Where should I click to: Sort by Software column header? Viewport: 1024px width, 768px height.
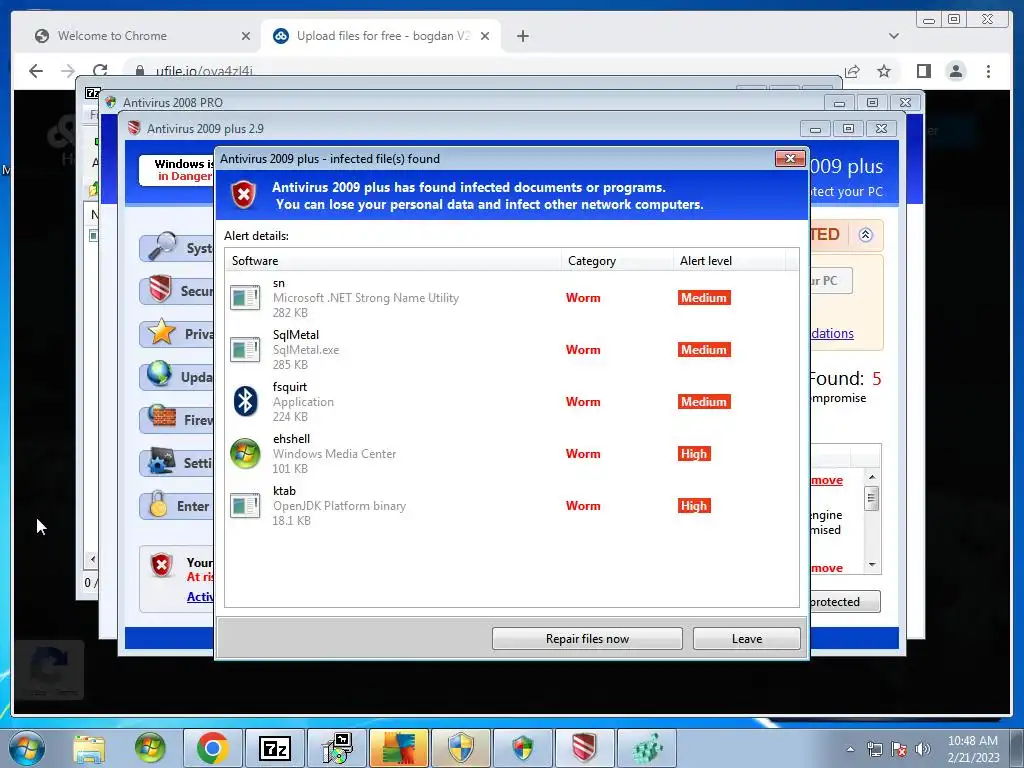click(392, 261)
